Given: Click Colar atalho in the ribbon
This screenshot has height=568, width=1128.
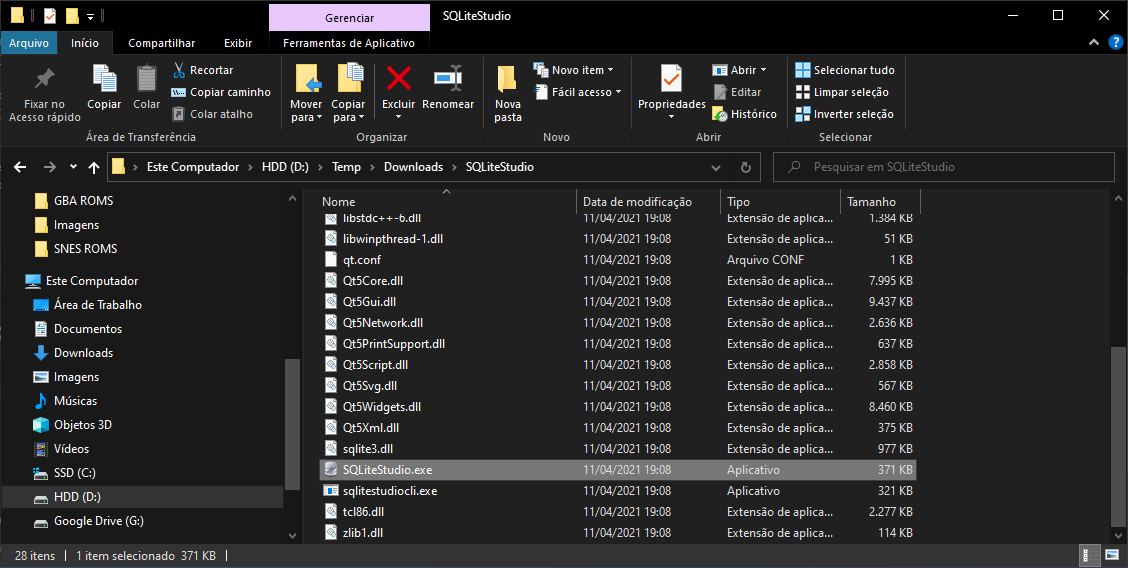Looking at the screenshot, I should (x=212, y=114).
